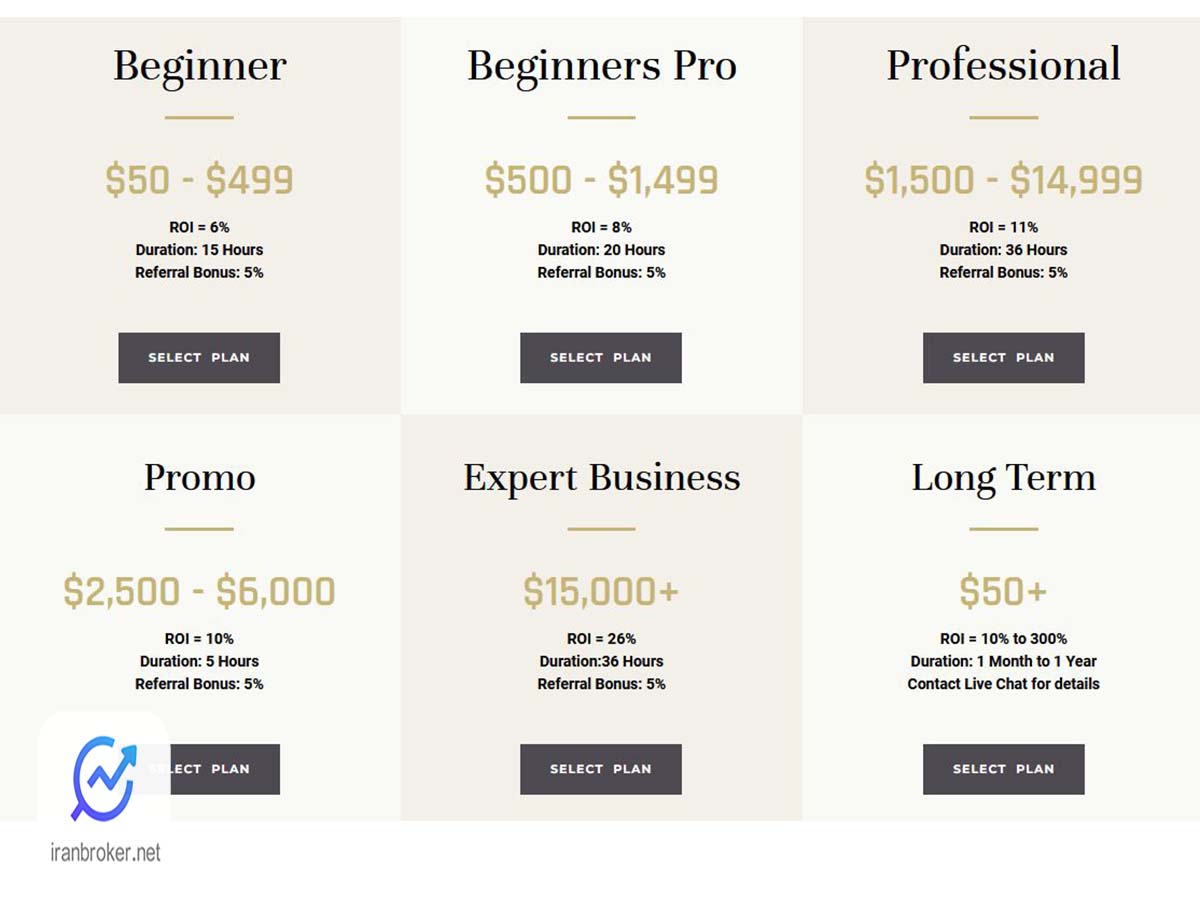
Task: Pick the Promo plan's Select Plan button
Action: [x=199, y=769]
